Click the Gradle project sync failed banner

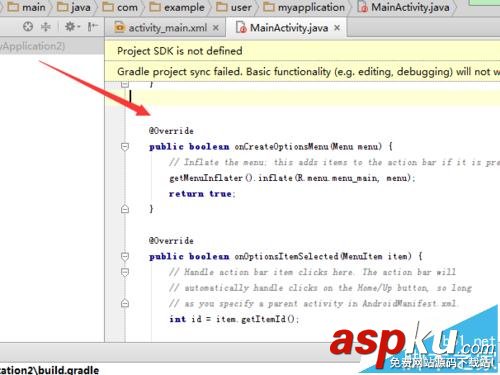pyautogui.click(x=302, y=71)
